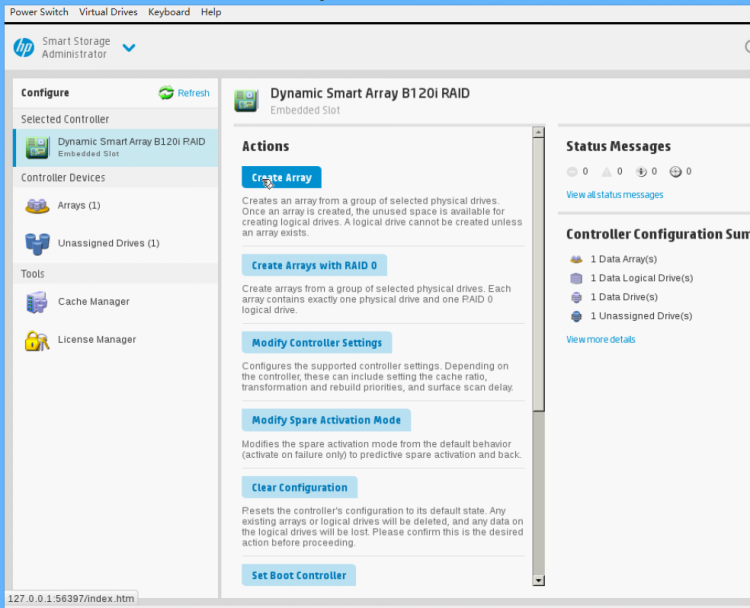
Task: Click Create Arrays with RAID 0
Action: (314, 265)
